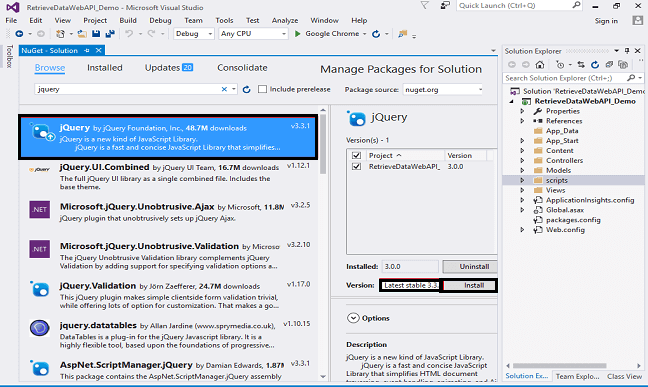Clear the jquery search text
The image size is (648, 387).
pos(224,89)
